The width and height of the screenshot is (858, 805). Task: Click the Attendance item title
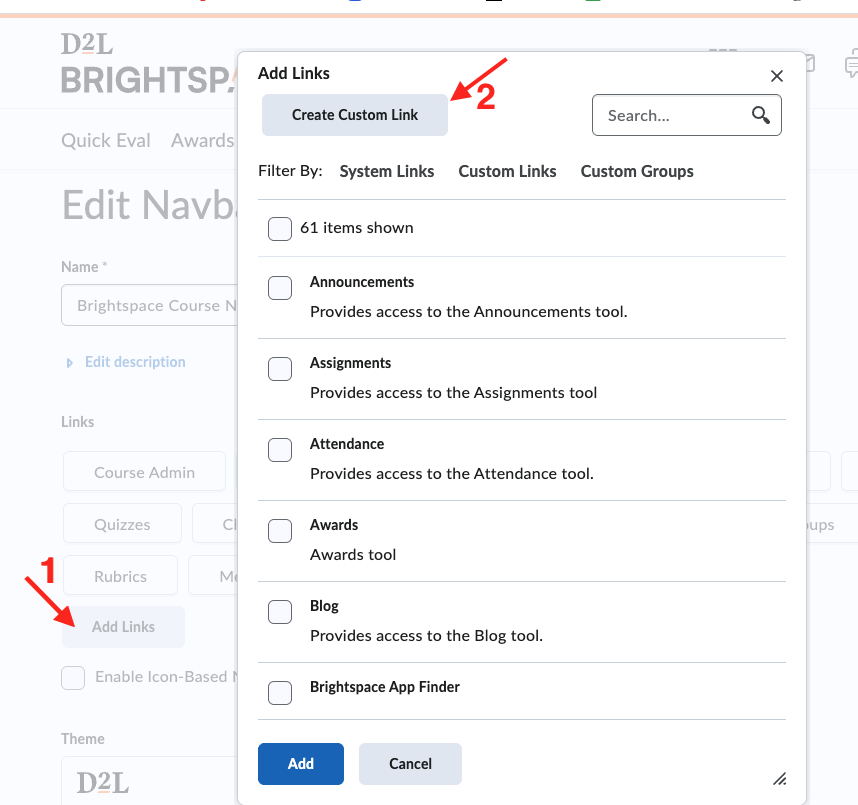click(347, 444)
